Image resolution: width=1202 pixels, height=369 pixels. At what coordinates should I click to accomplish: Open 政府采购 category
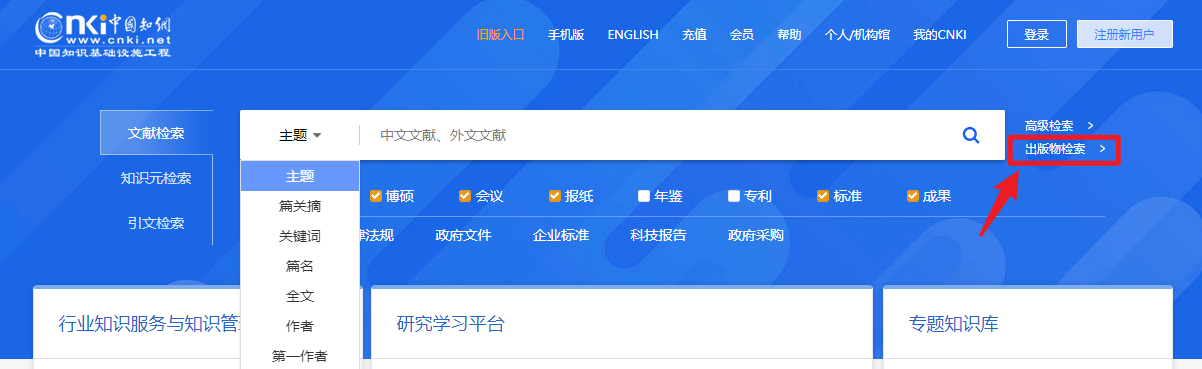(x=756, y=236)
